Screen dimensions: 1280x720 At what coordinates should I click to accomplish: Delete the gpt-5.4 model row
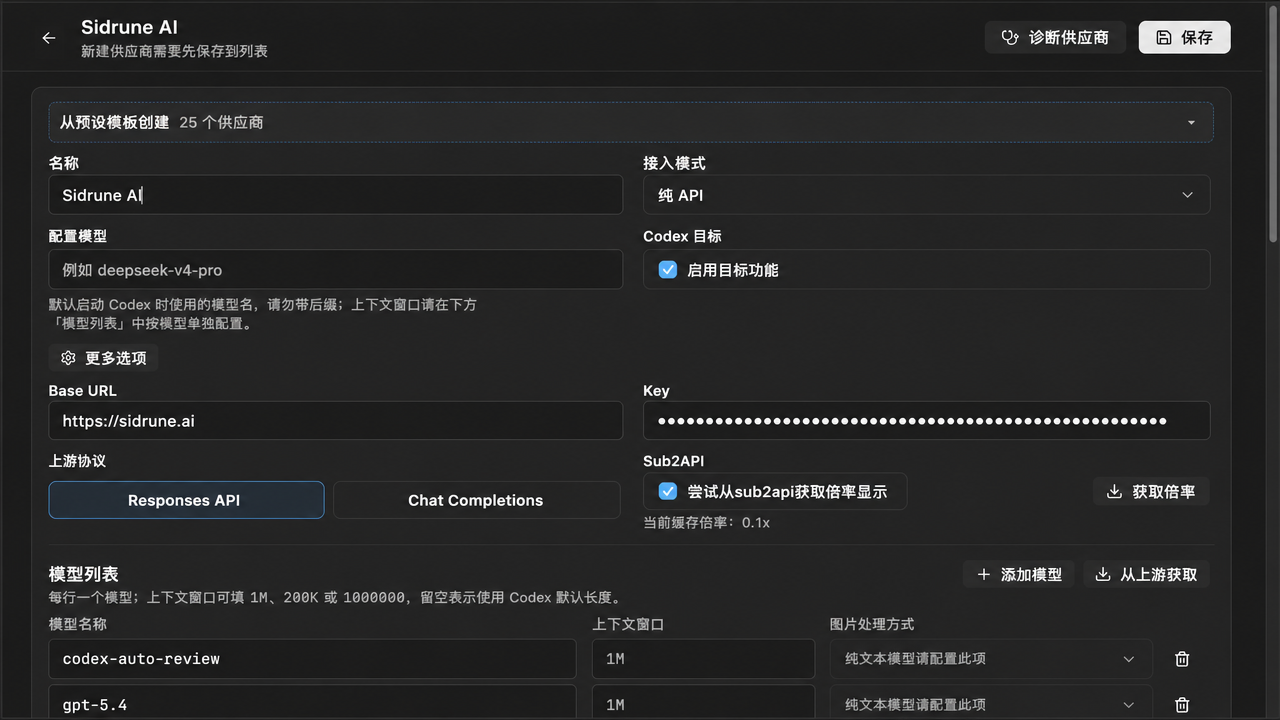pyautogui.click(x=1182, y=705)
